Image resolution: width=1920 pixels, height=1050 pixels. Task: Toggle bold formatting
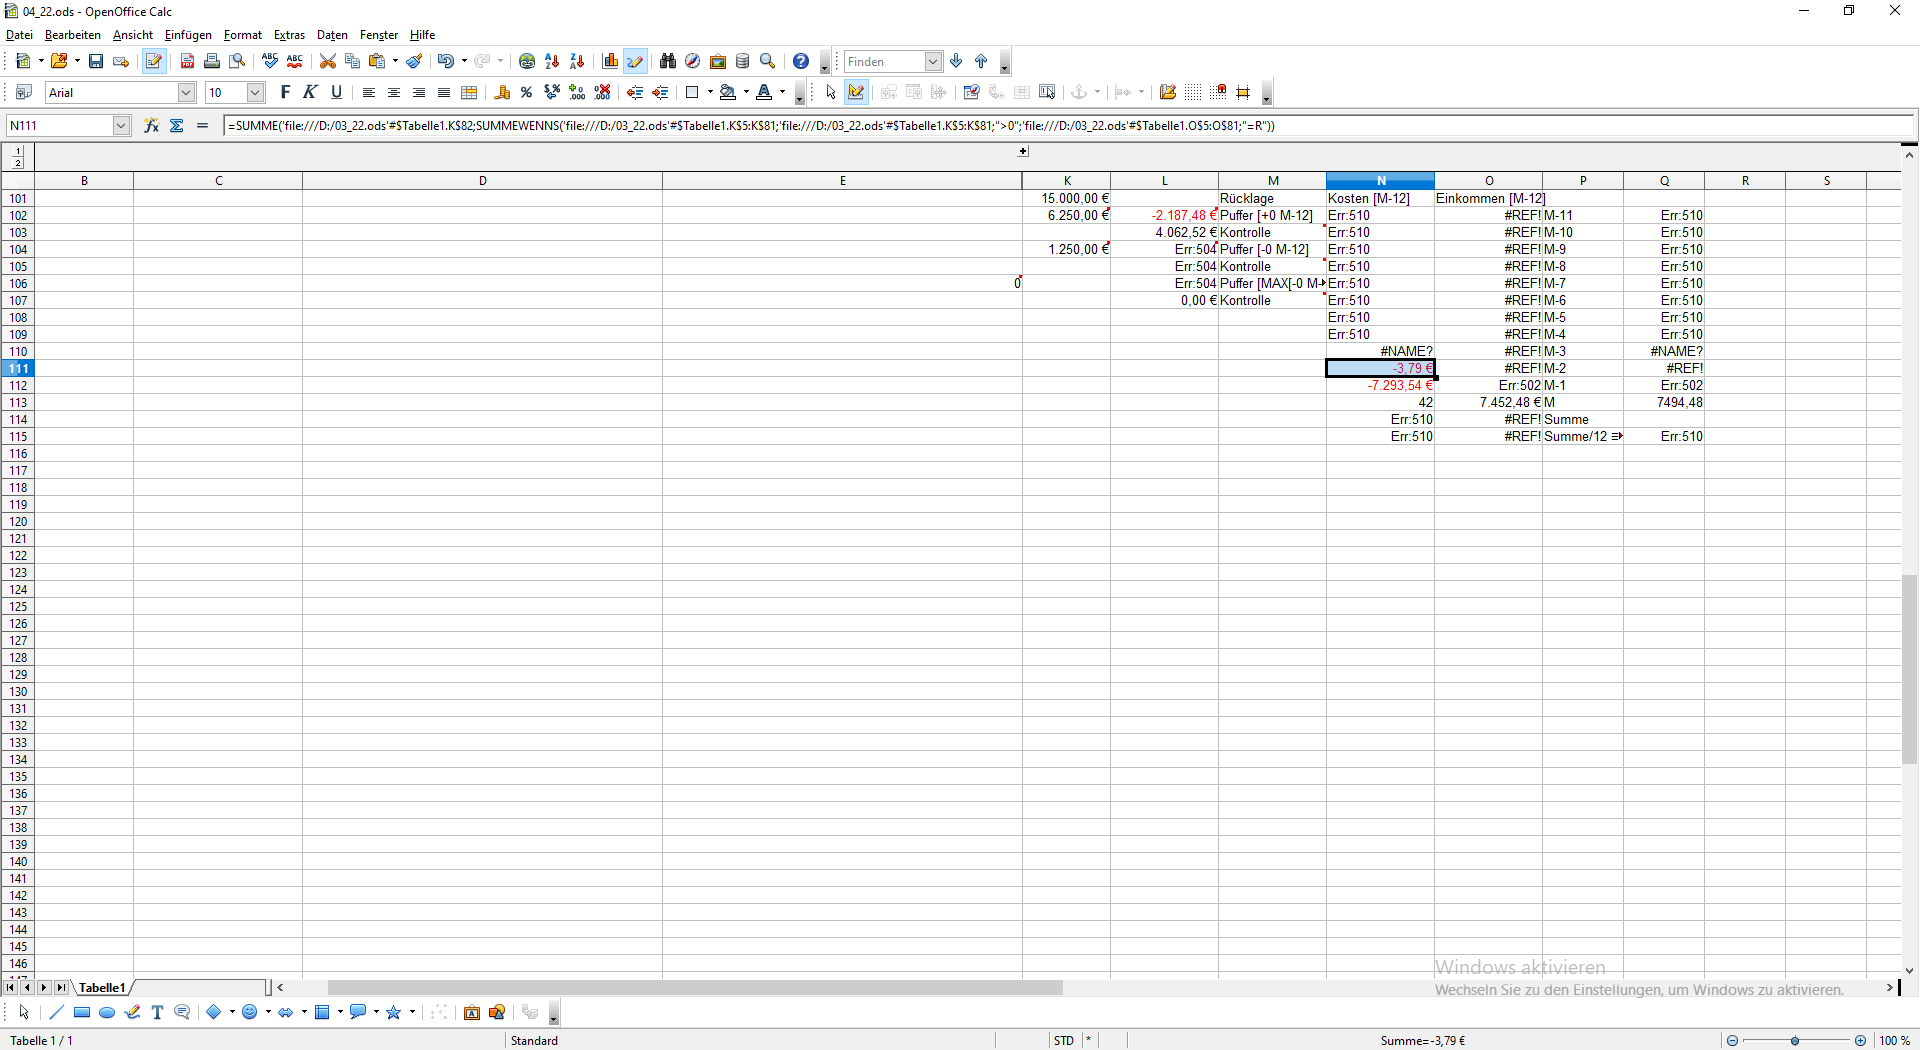(285, 93)
